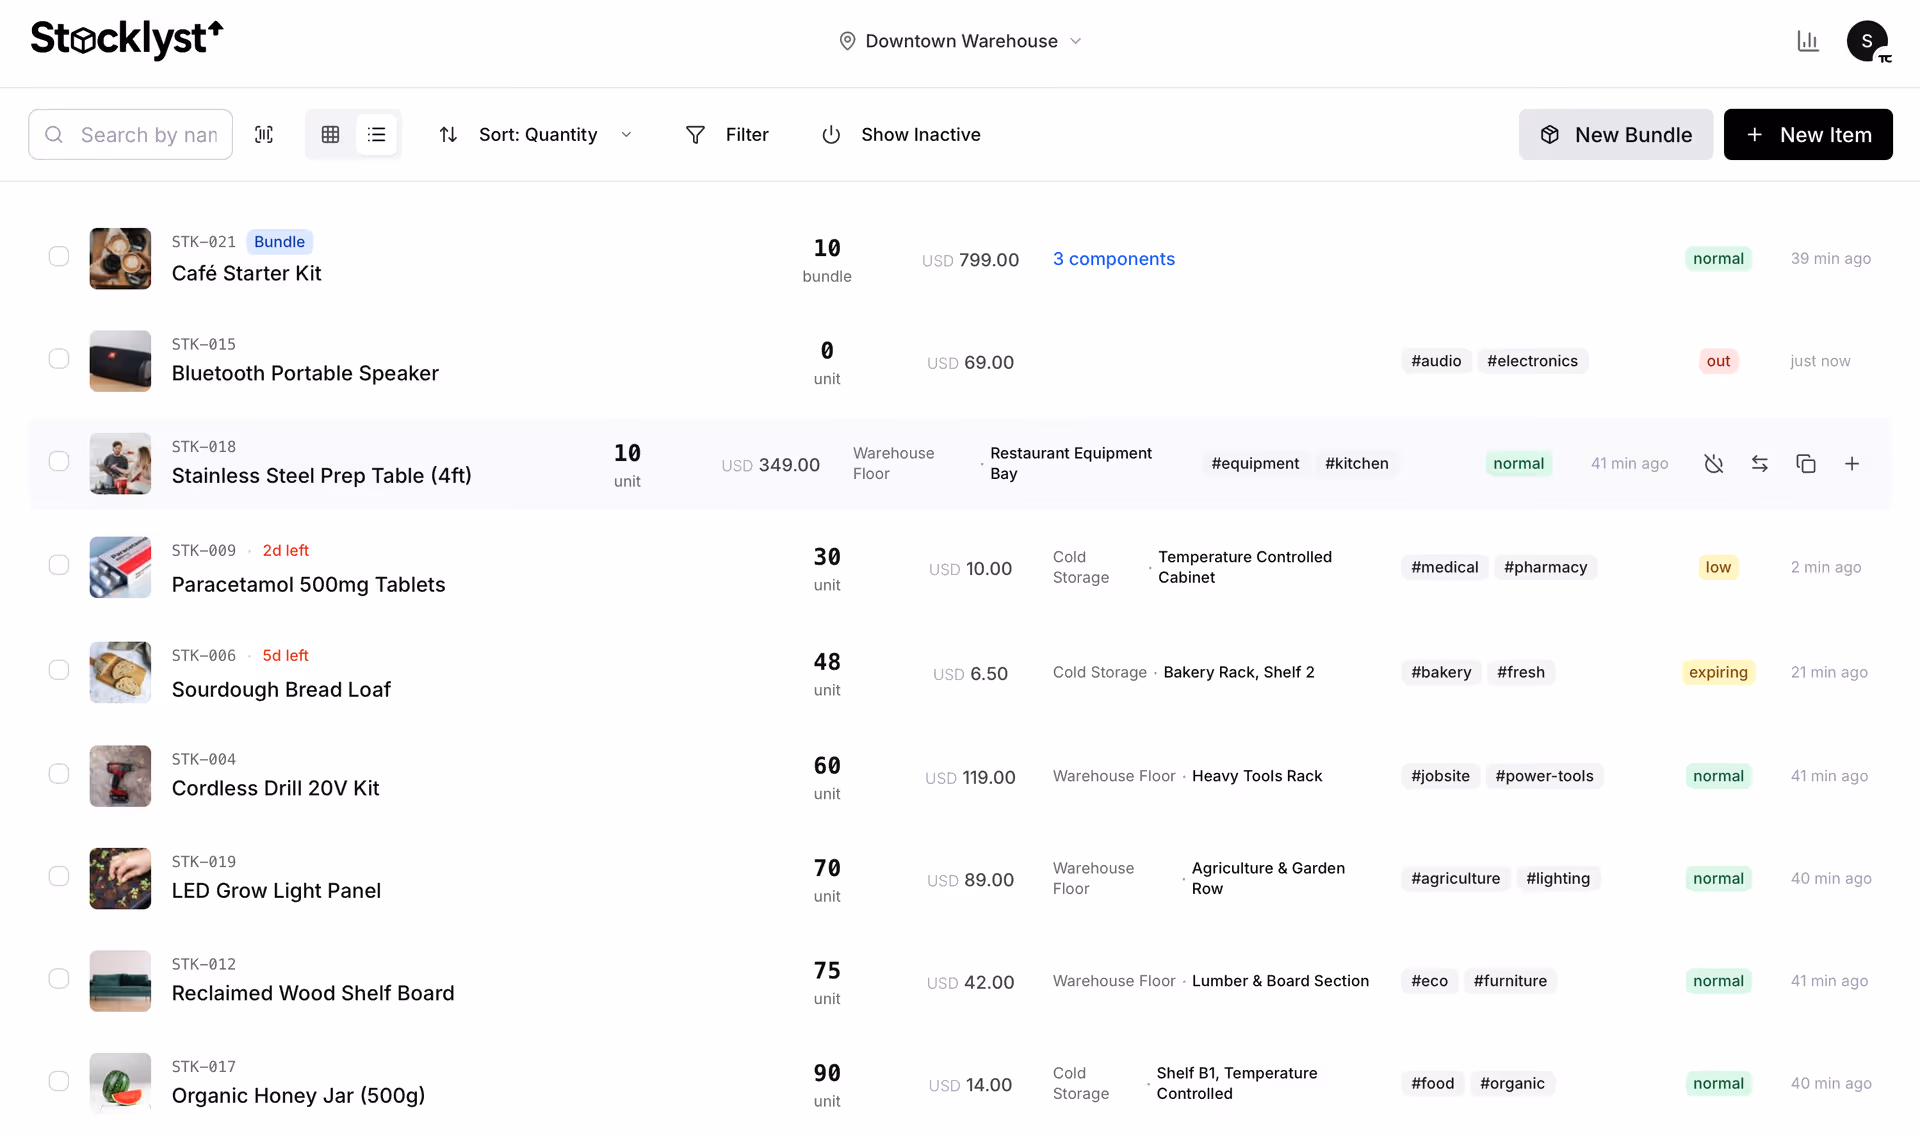The image size is (1920, 1136).
Task: Open the analytics chart panel
Action: [1808, 41]
